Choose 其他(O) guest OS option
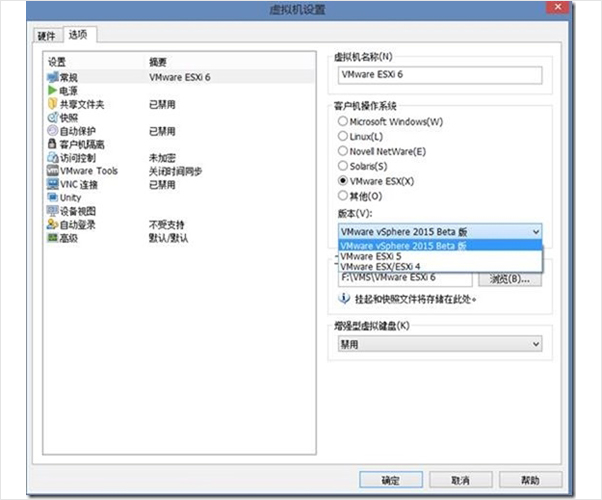The width and height of the screenshot is (602, 500). click(342, 195)
